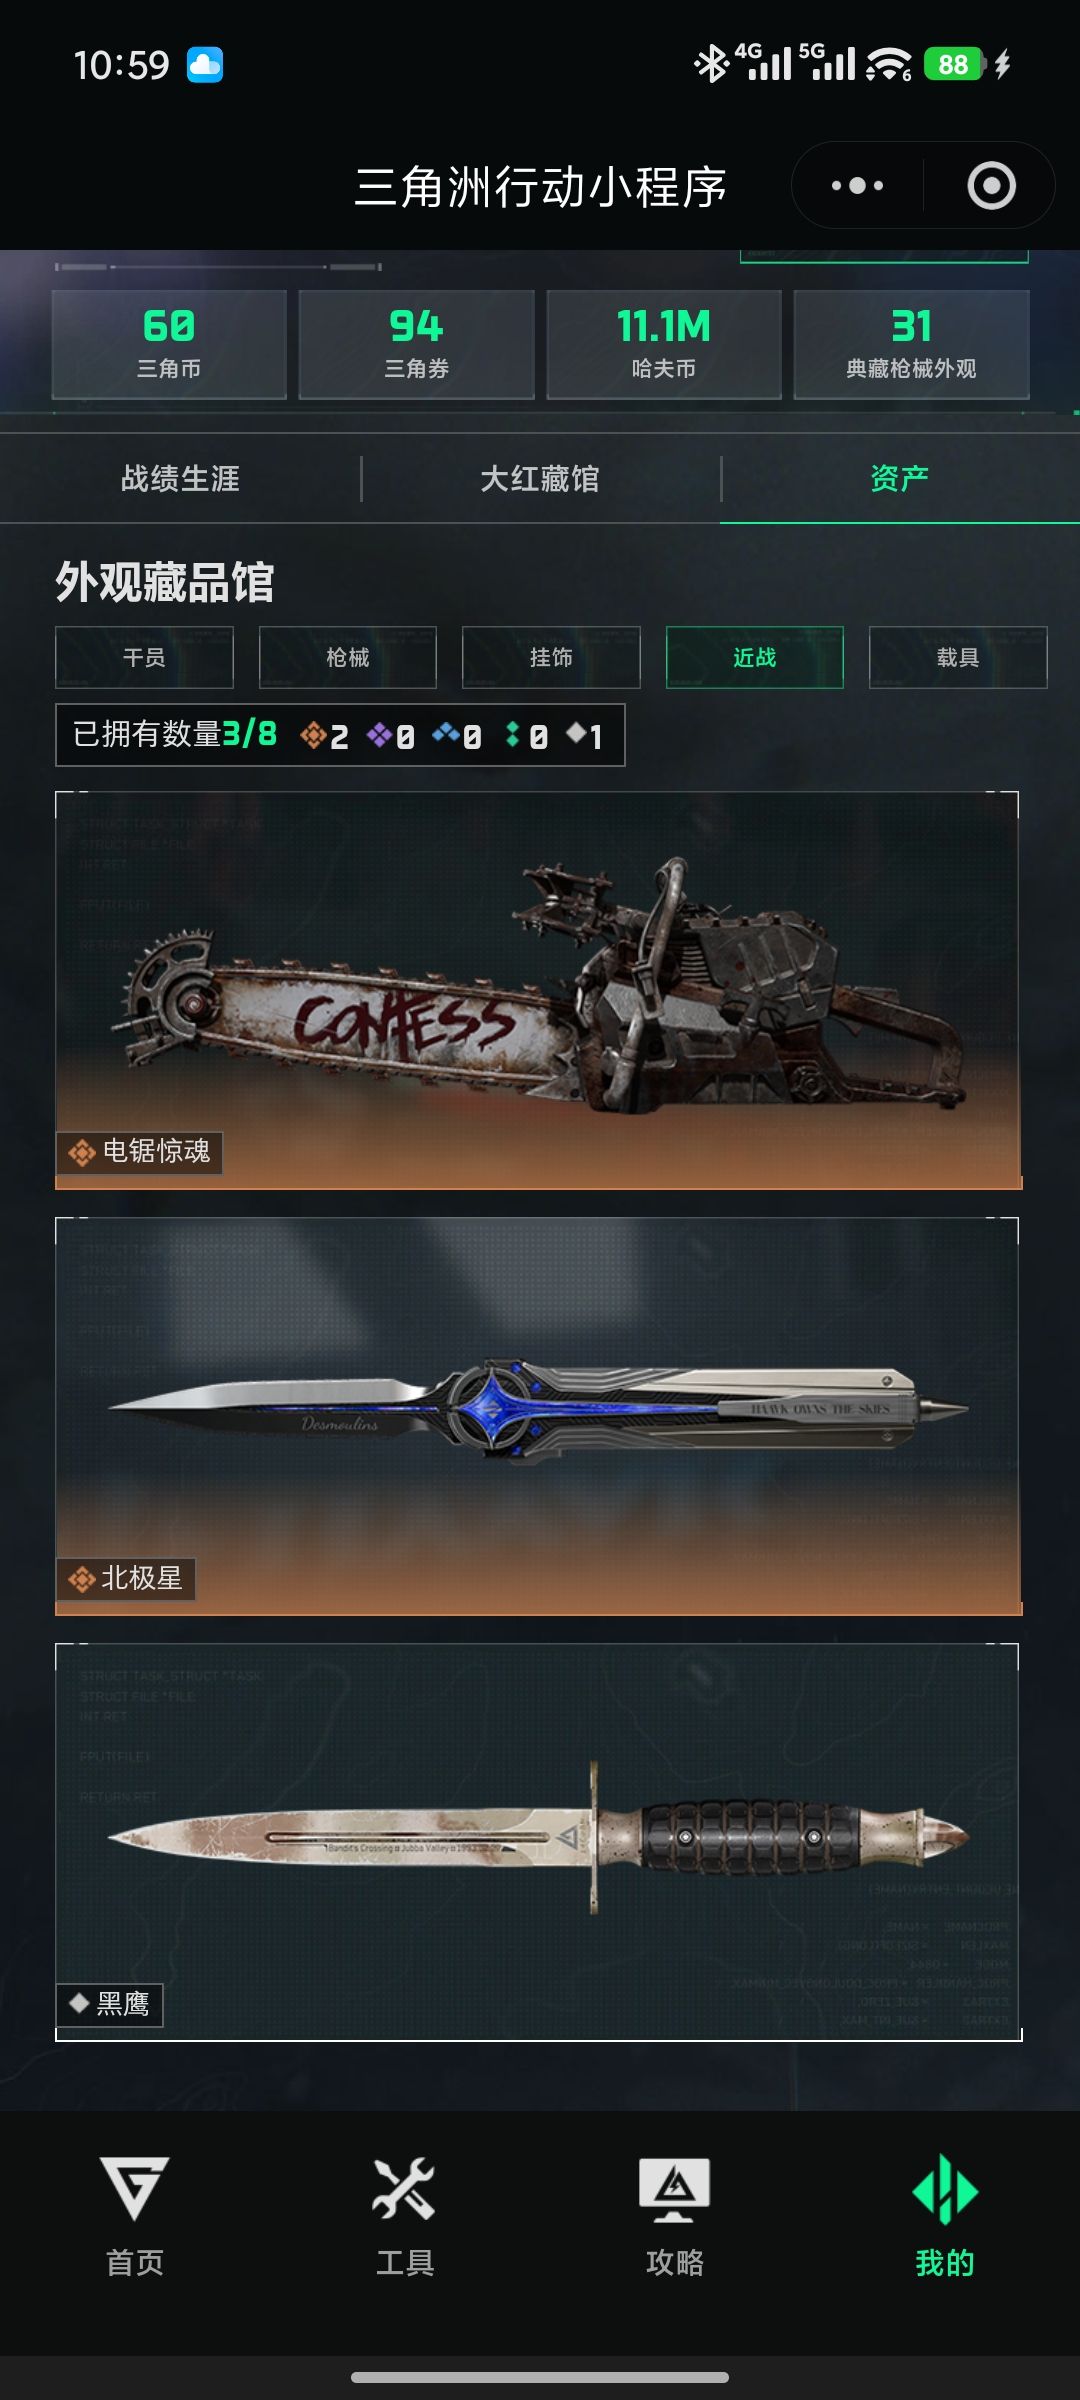This screenshot has width=1080, height=2400.
Task: Tap the orange rarity icon showing count 2
Action: point(313,736)
